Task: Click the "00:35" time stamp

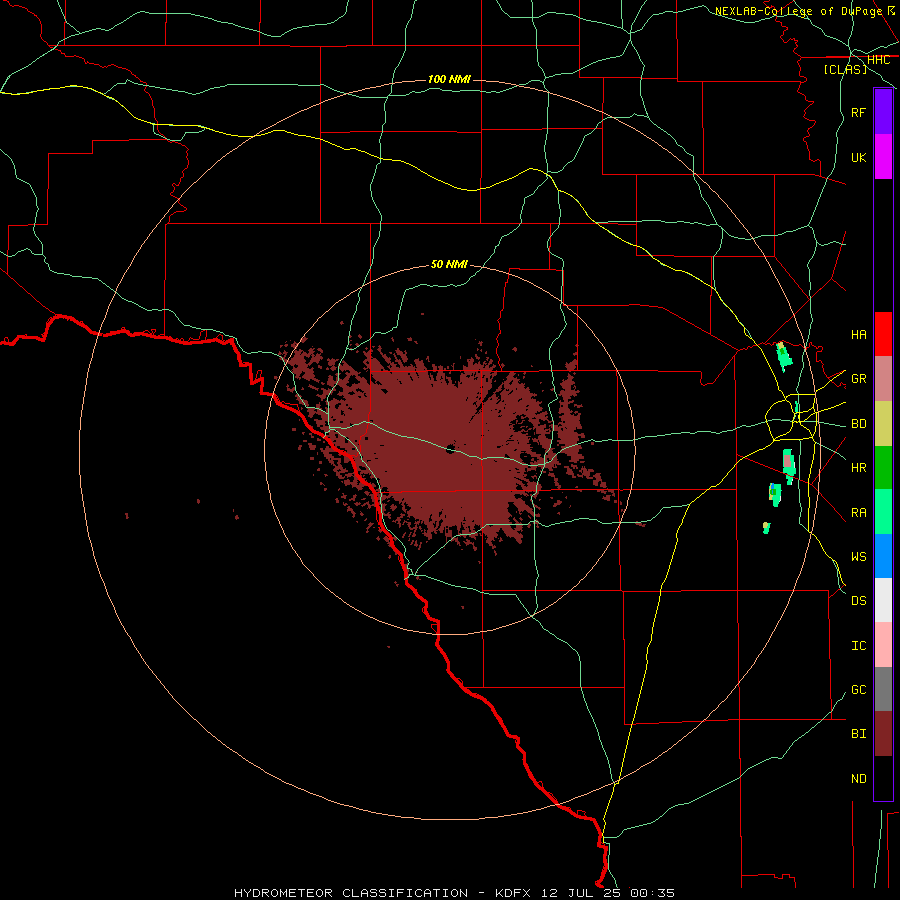Action: (x=651, y=893)
